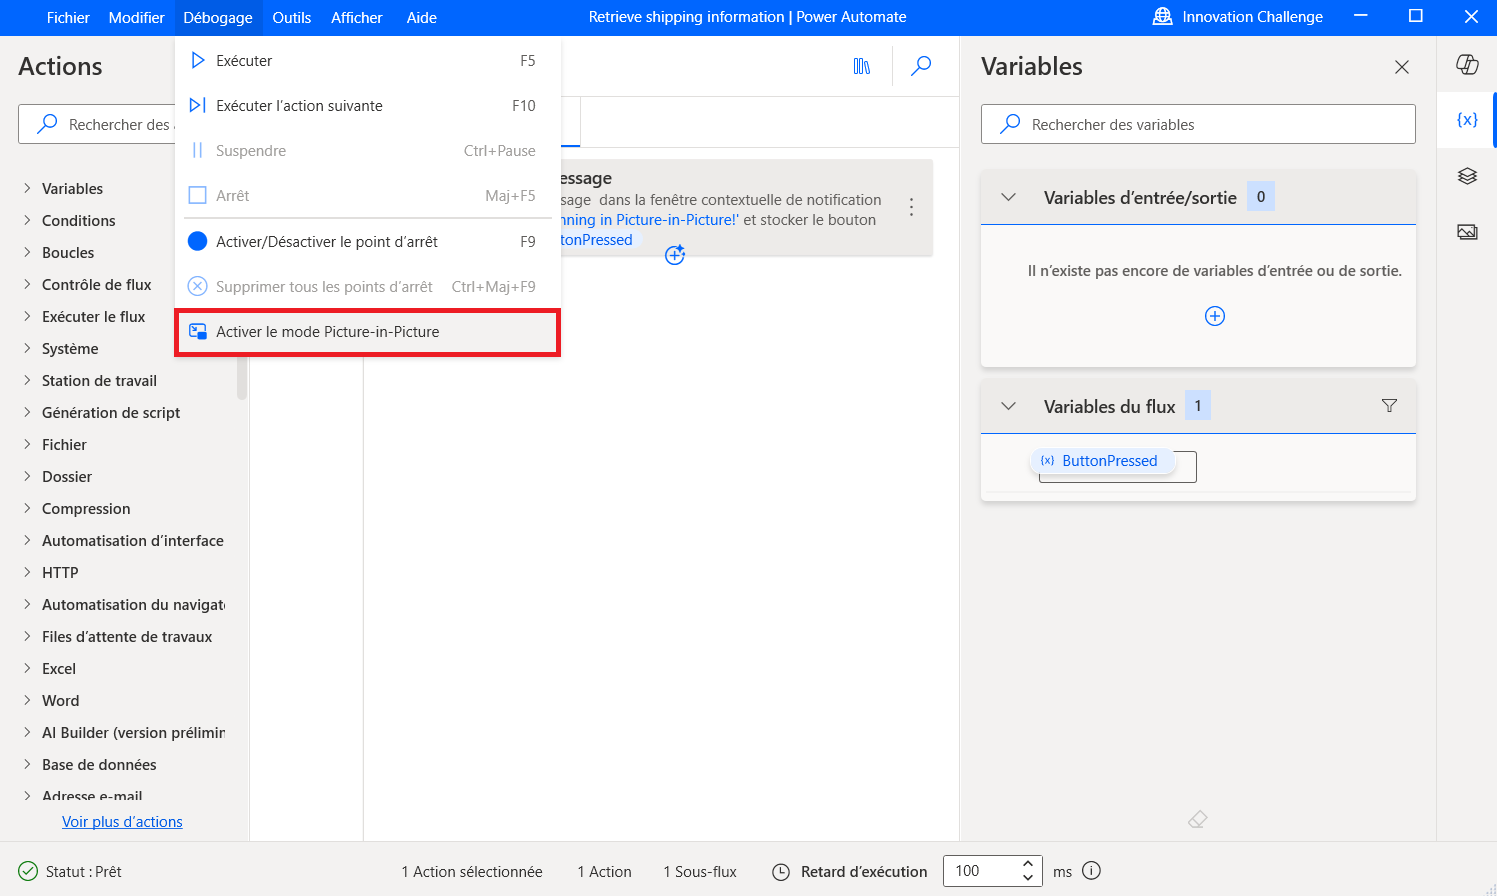Click the '1 Action sélectionnée' status text

tap(472, 872)
